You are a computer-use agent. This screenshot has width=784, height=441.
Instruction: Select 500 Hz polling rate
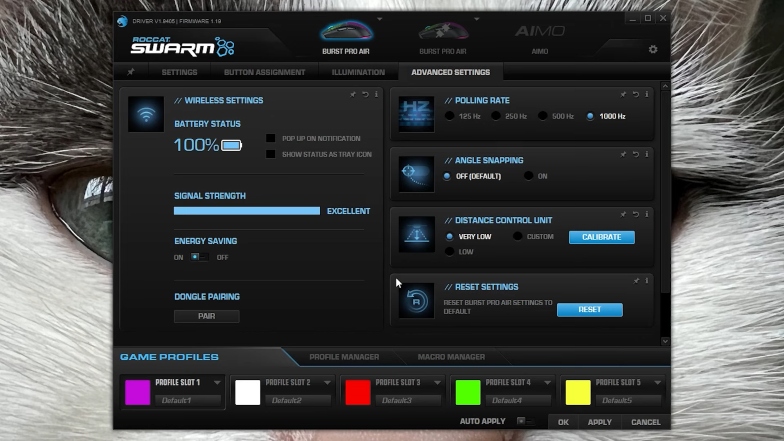542,116
